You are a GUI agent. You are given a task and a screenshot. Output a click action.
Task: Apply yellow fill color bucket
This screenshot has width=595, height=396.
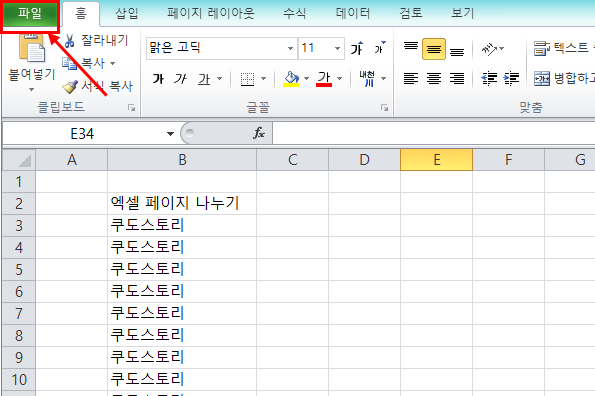[x=291, y=79]
